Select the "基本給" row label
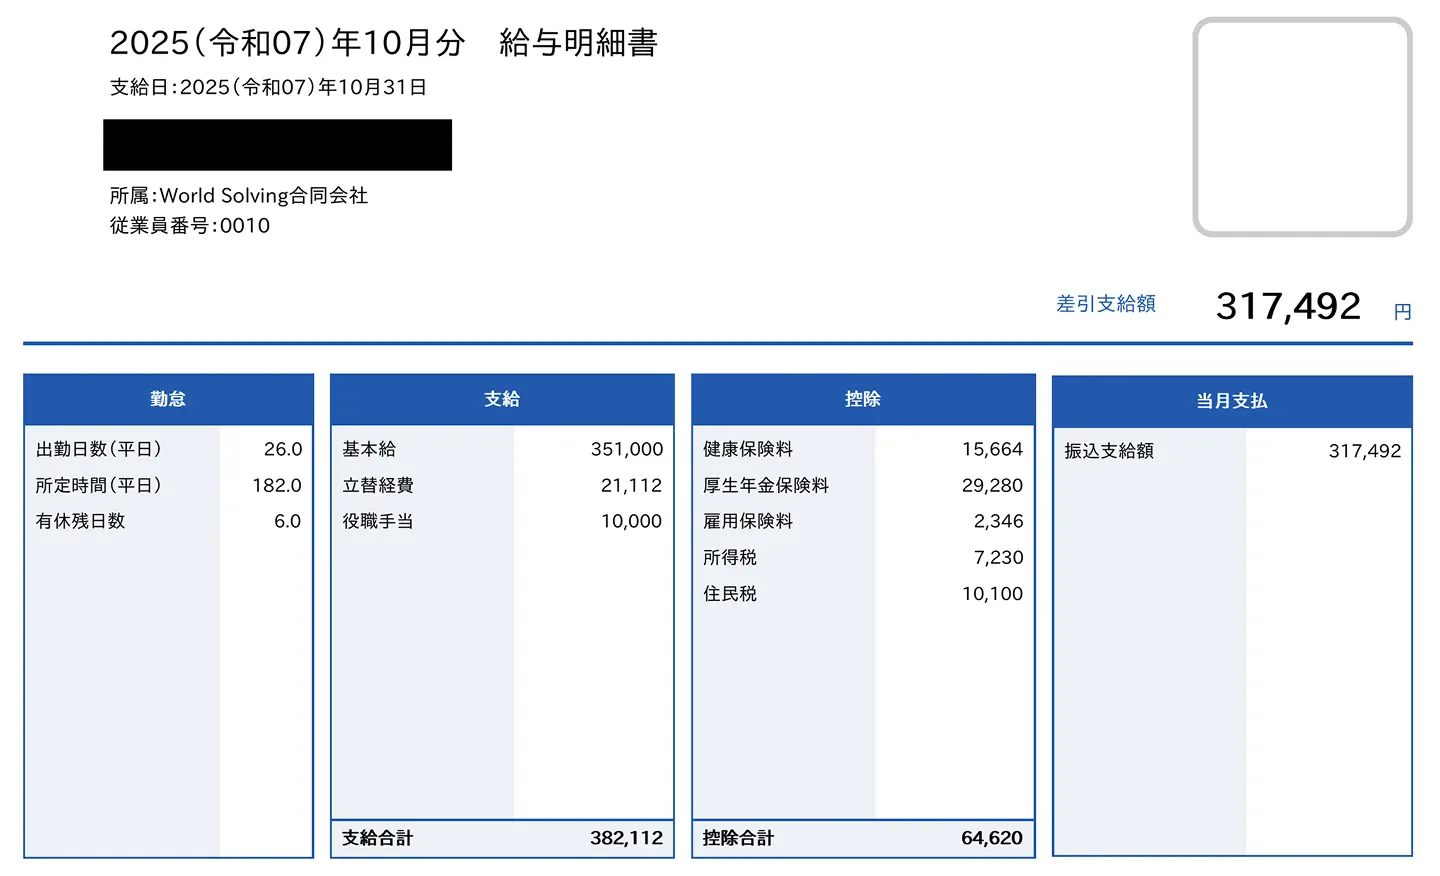 (x=369, y=449)
